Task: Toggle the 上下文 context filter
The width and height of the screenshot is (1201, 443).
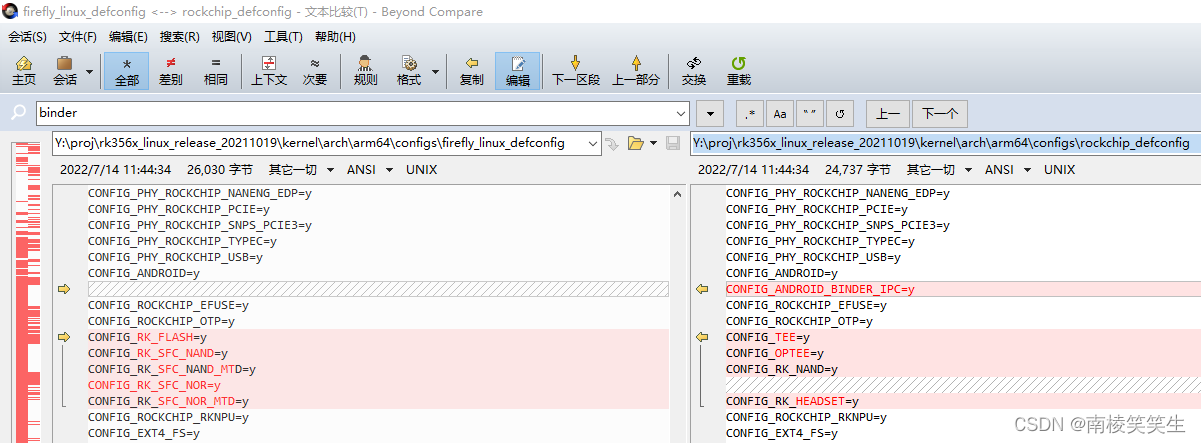Action: pyautogui.click(x=269, y=71)
